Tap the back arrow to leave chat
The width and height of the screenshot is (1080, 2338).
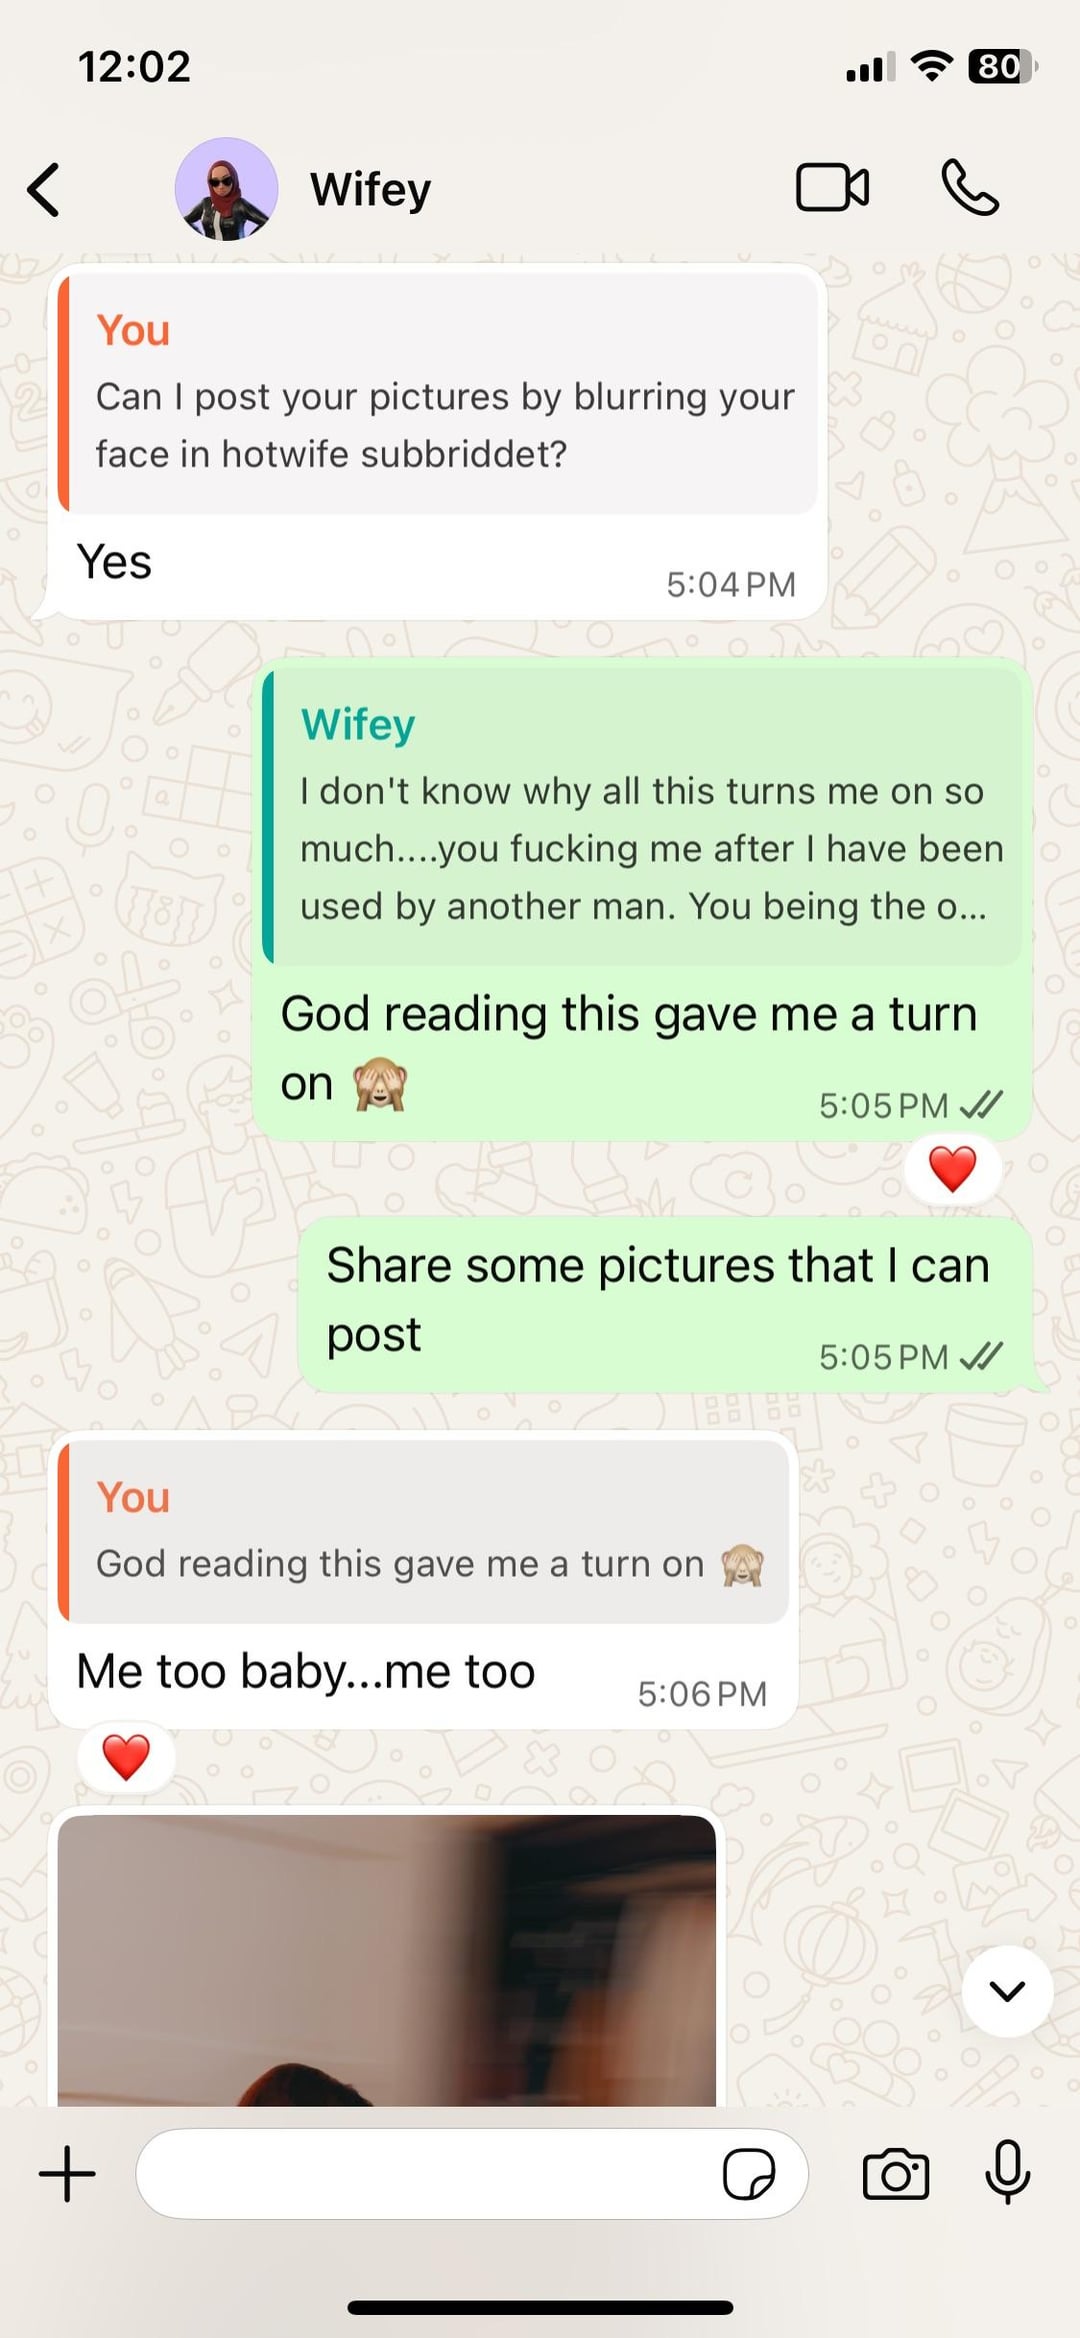tap(44, 189)
